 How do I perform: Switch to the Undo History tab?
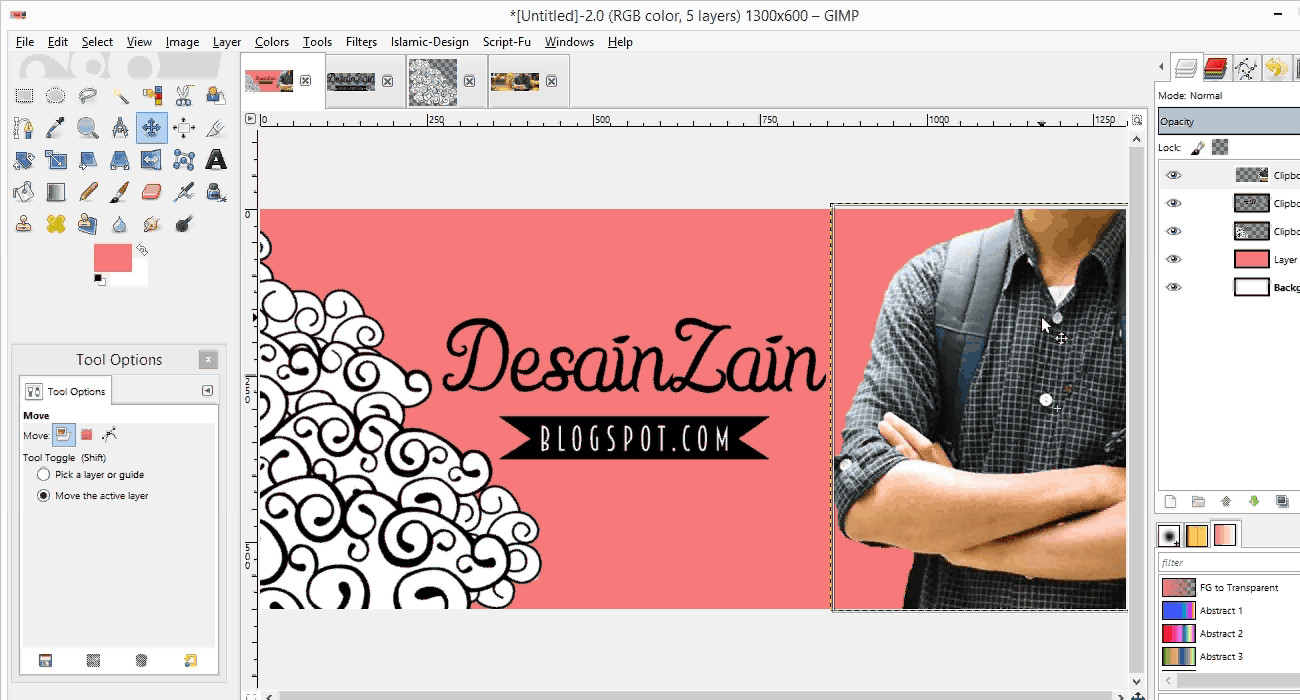1276,68
